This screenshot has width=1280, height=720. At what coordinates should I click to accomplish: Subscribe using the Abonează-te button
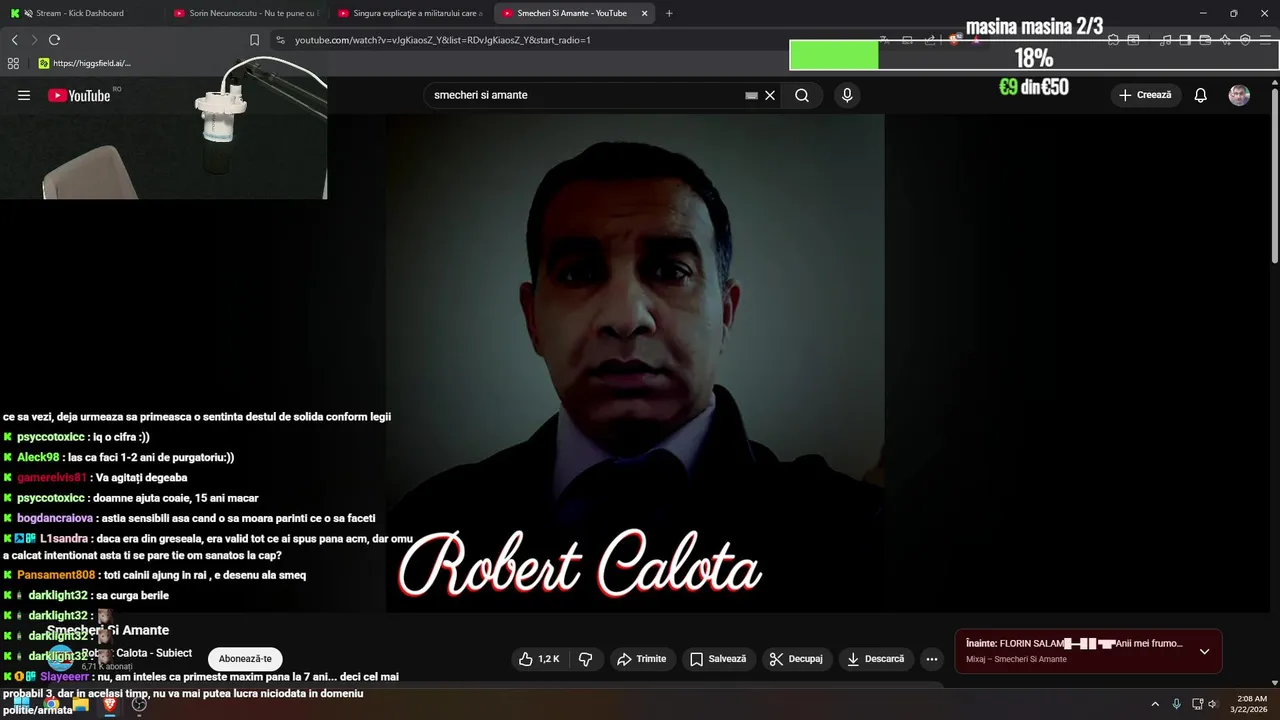pos(245,659)
